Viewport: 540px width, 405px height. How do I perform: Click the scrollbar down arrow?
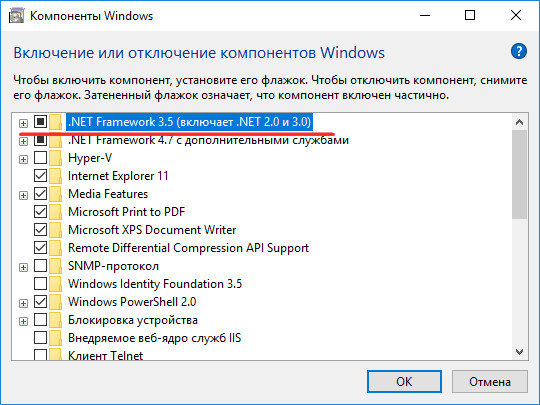tap(519, 352)
